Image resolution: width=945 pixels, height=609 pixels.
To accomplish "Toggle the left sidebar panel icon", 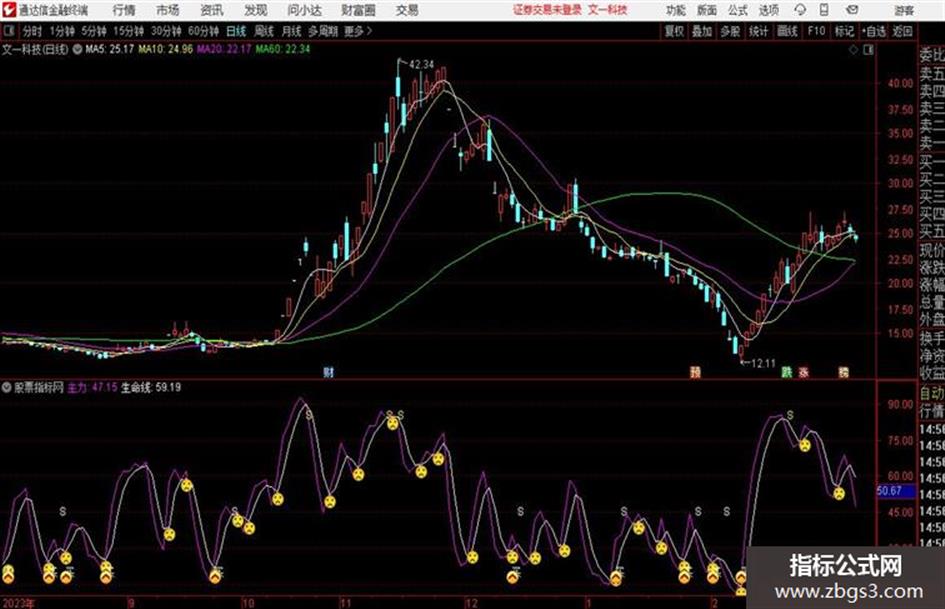I will click(x=8, y=31).
